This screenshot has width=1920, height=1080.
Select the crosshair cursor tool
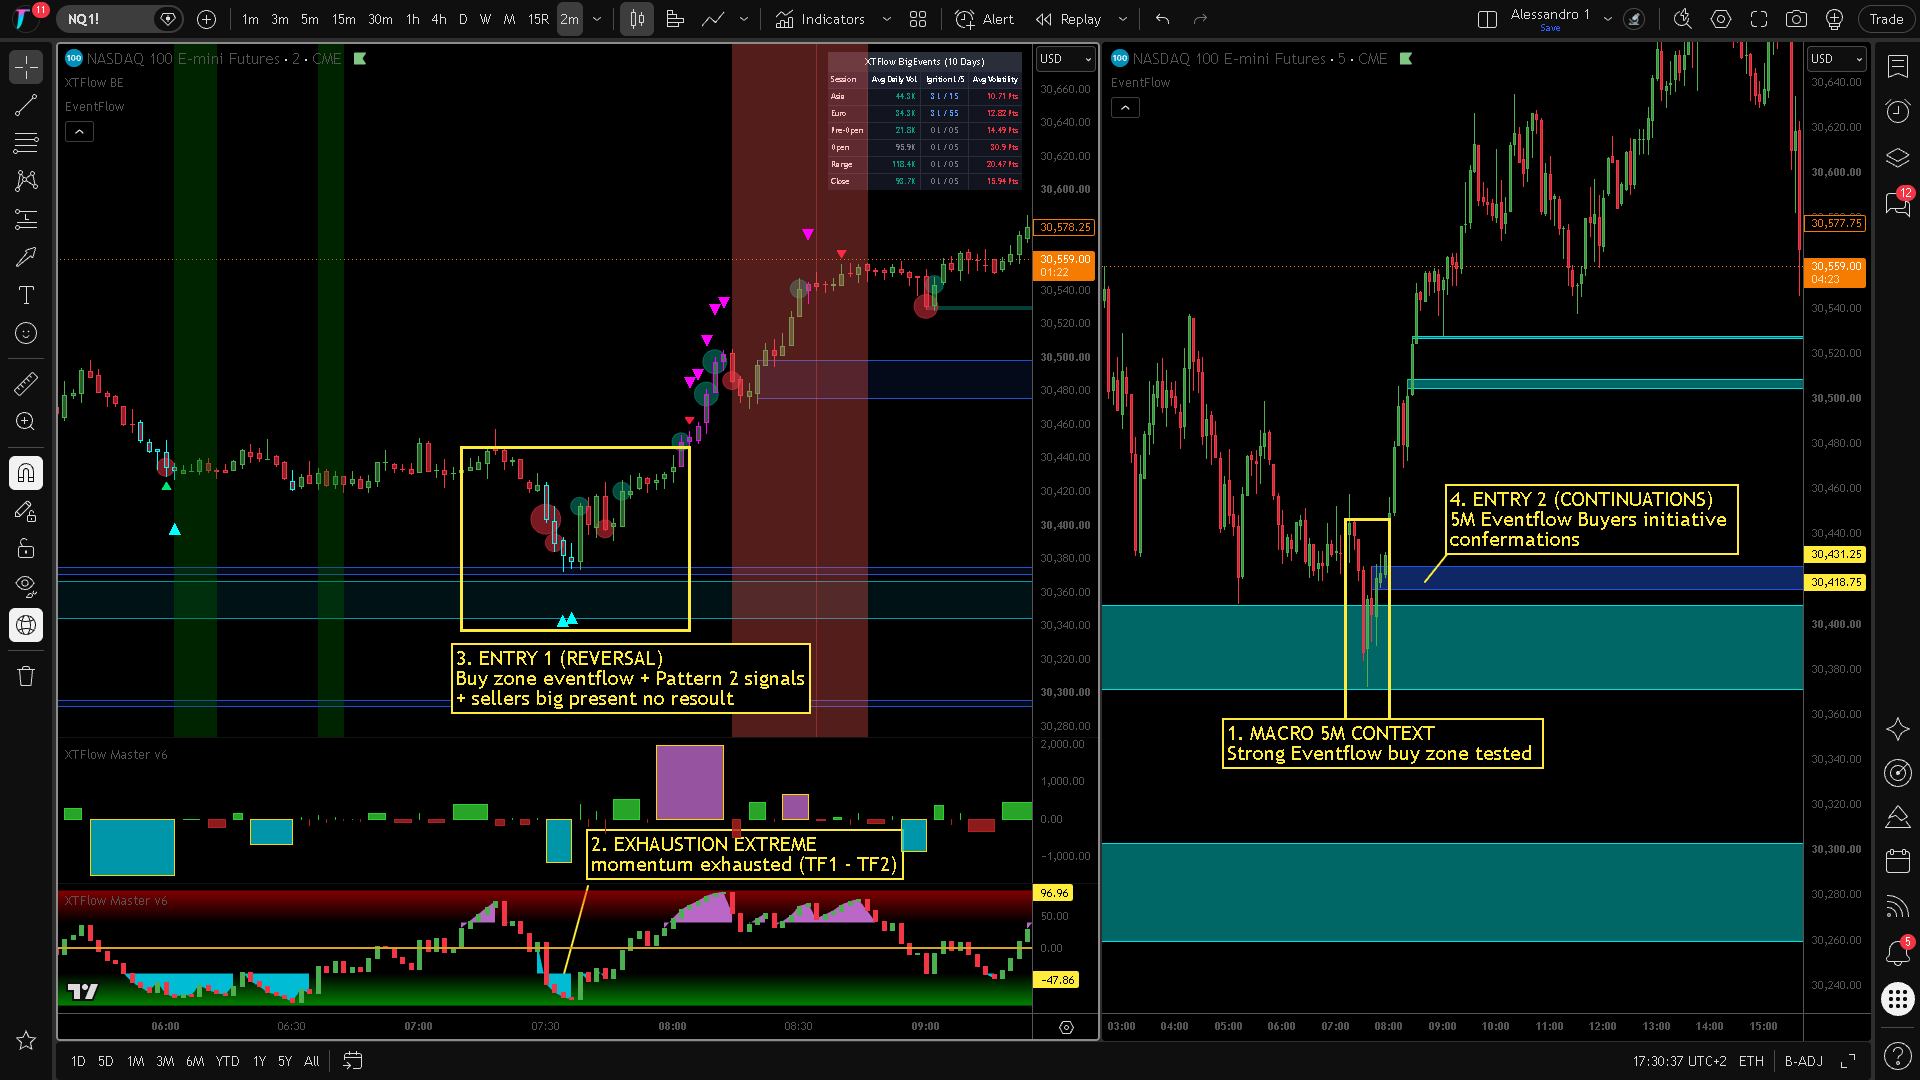(26, 67)
